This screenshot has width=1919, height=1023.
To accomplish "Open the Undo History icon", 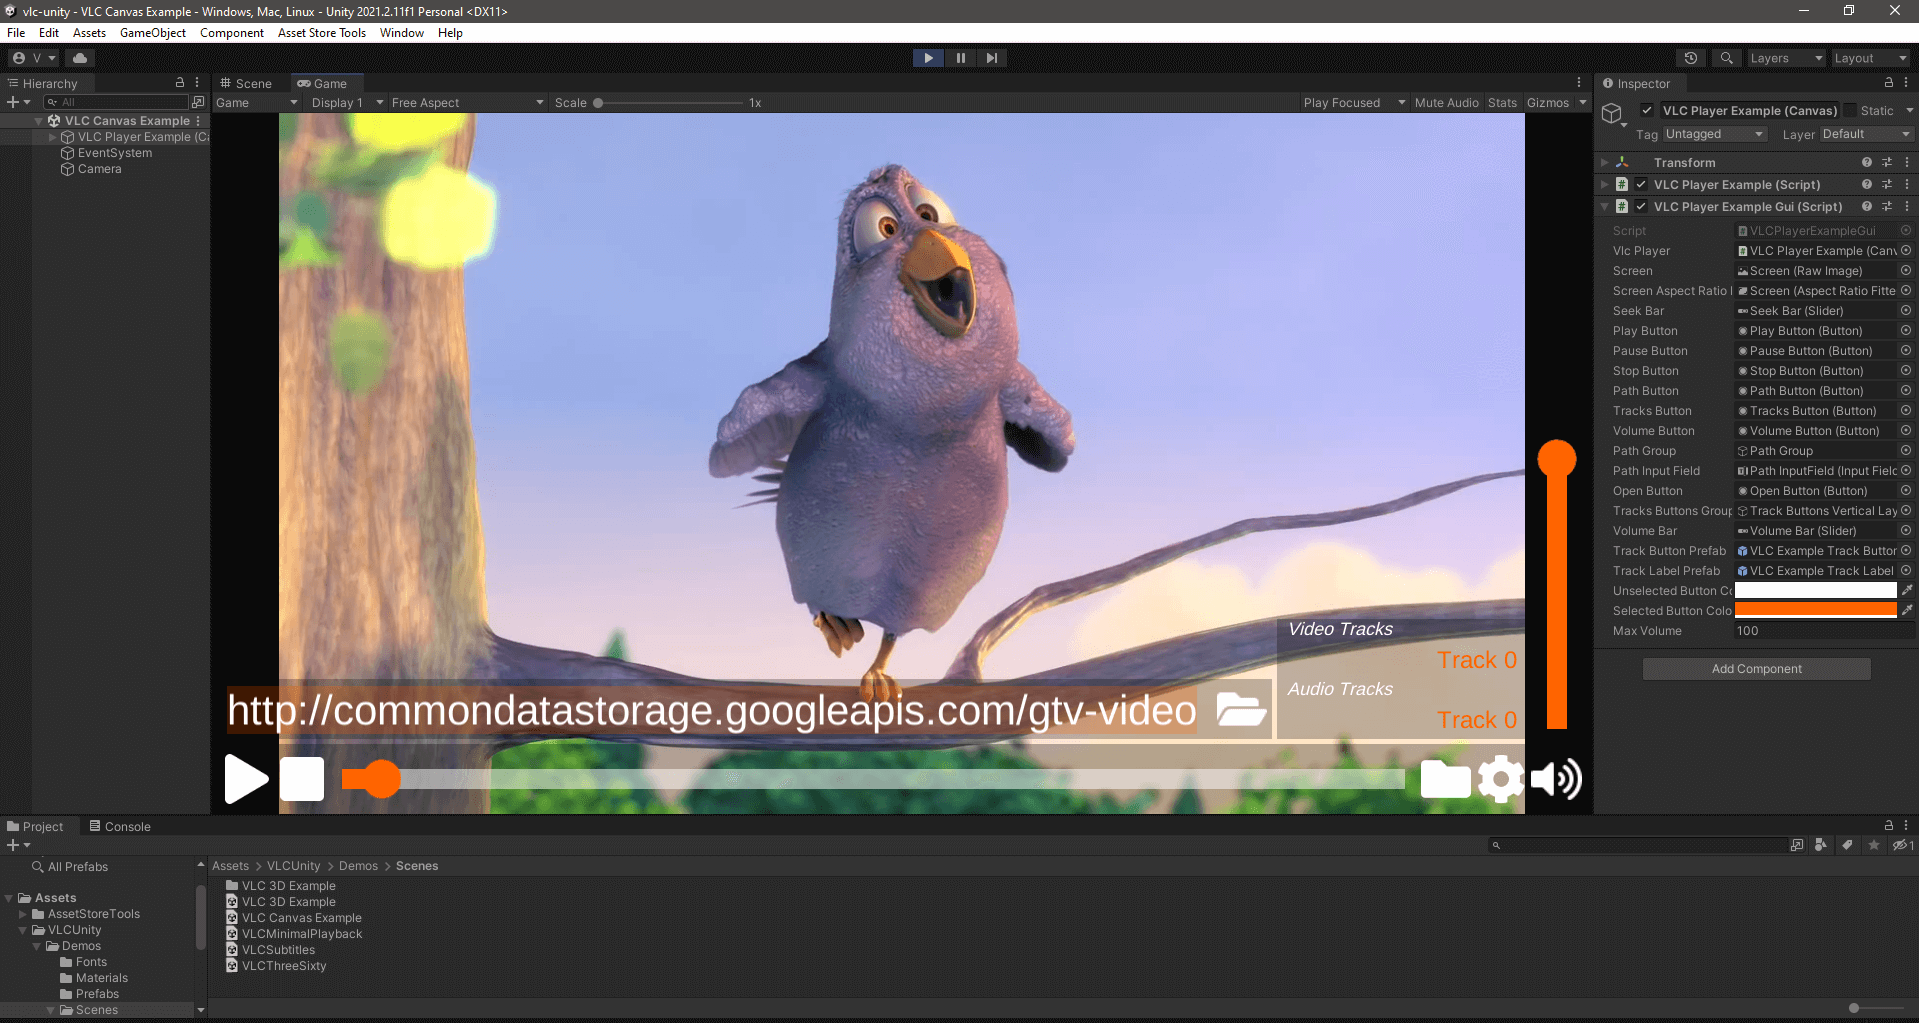I will click(x=1691, y=58).
